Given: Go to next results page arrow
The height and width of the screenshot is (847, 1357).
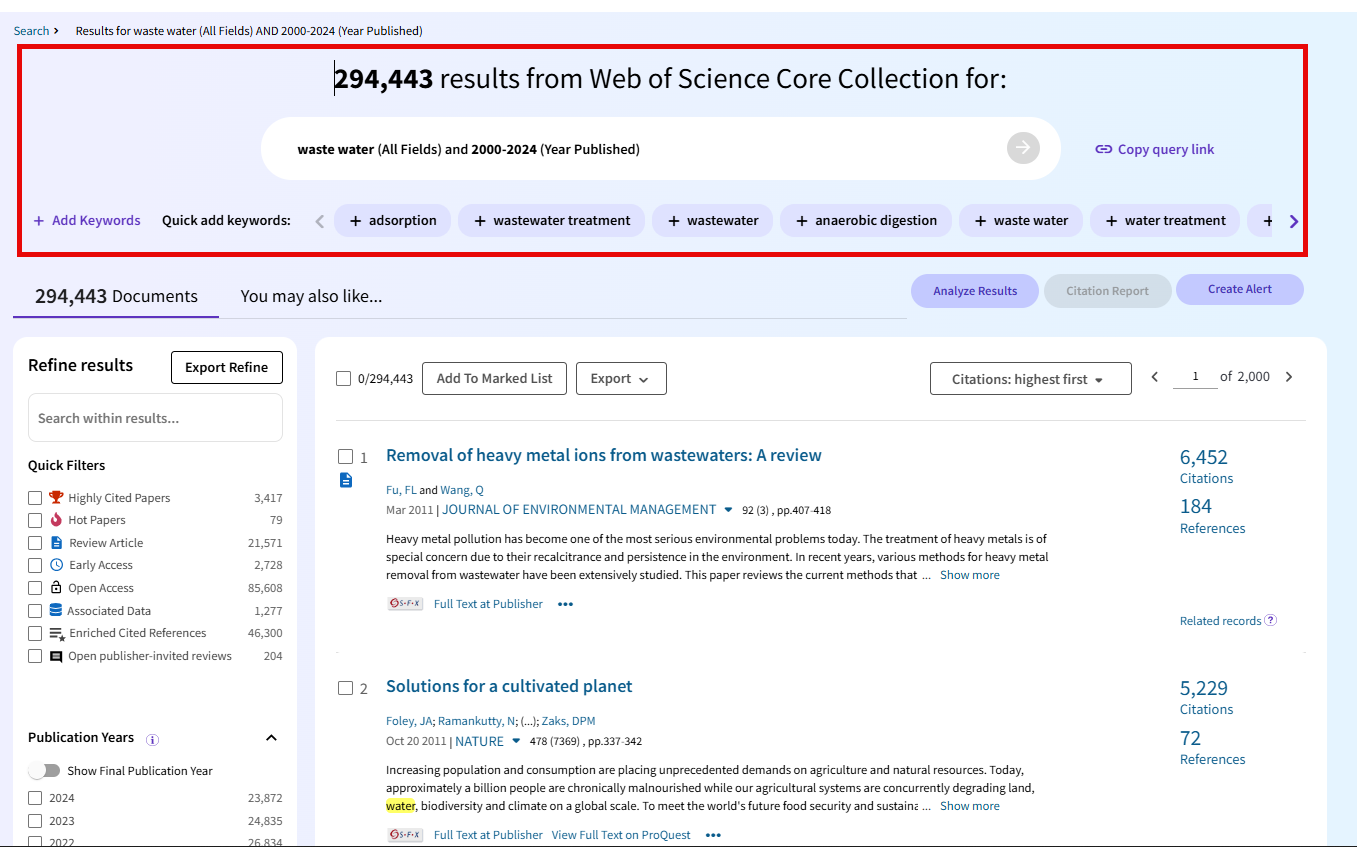Looking at the screenshot, I should pyautogui.click(x=1289, y=377).
